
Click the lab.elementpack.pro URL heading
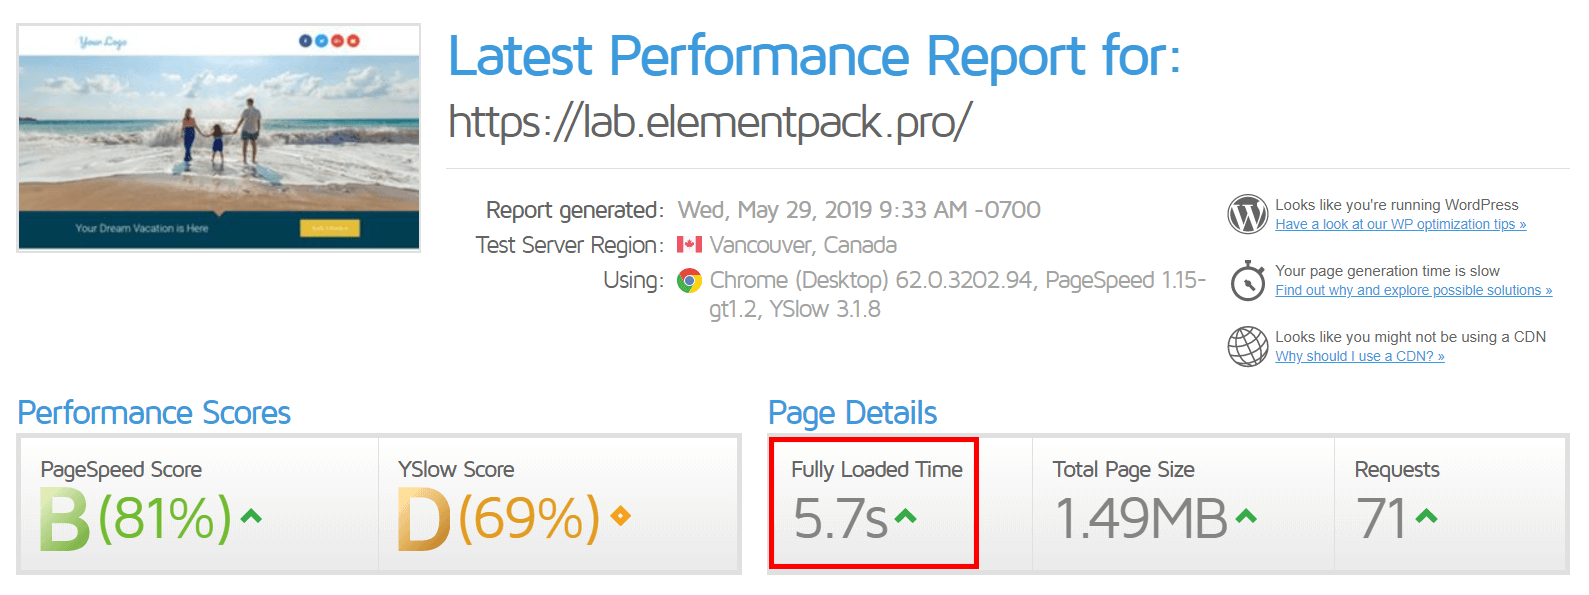709,123
